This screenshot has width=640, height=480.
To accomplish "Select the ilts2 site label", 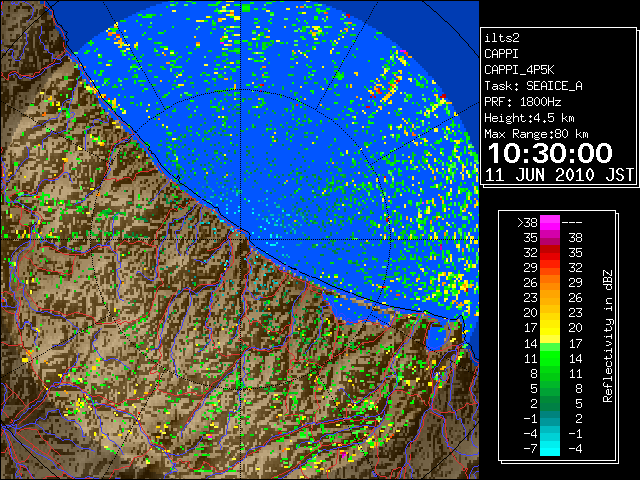I will coord(502,38).
